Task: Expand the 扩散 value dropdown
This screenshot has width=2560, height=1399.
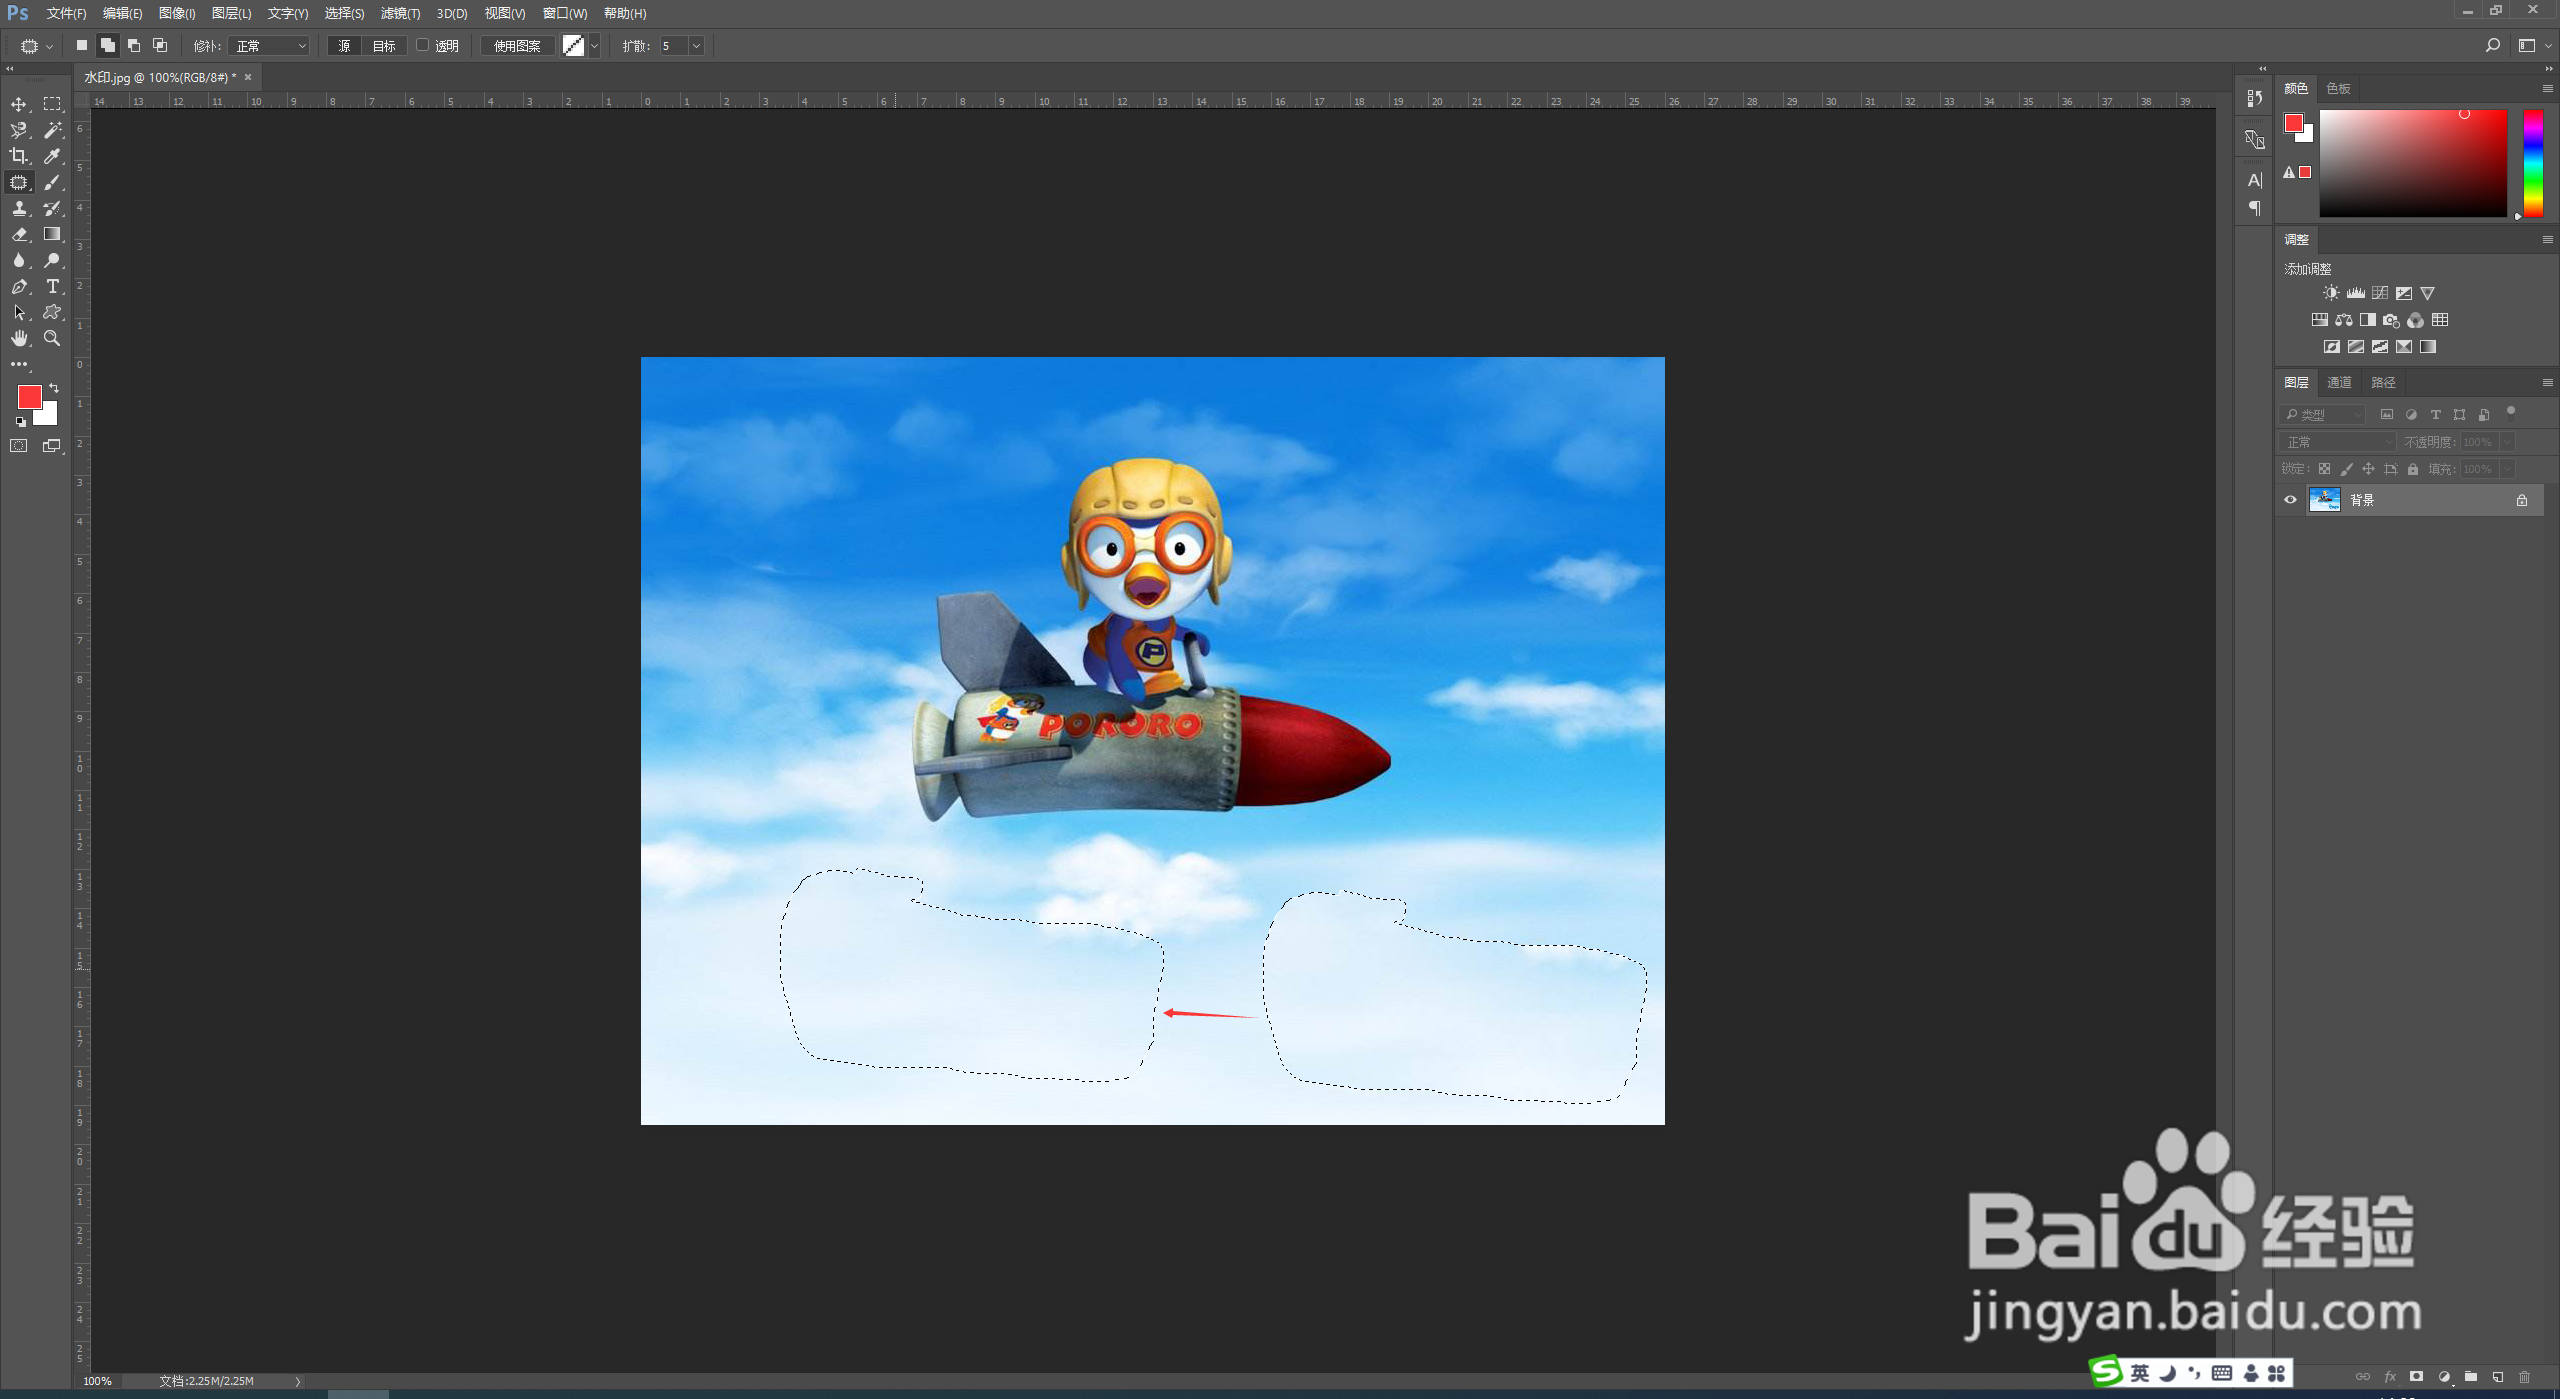Action: coord(697,46)
